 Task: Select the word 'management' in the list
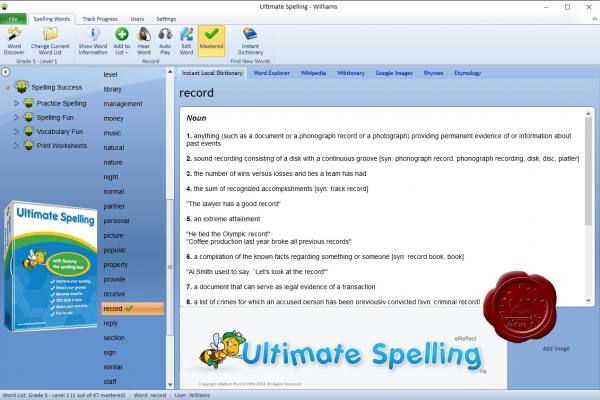tap(122, 104)
